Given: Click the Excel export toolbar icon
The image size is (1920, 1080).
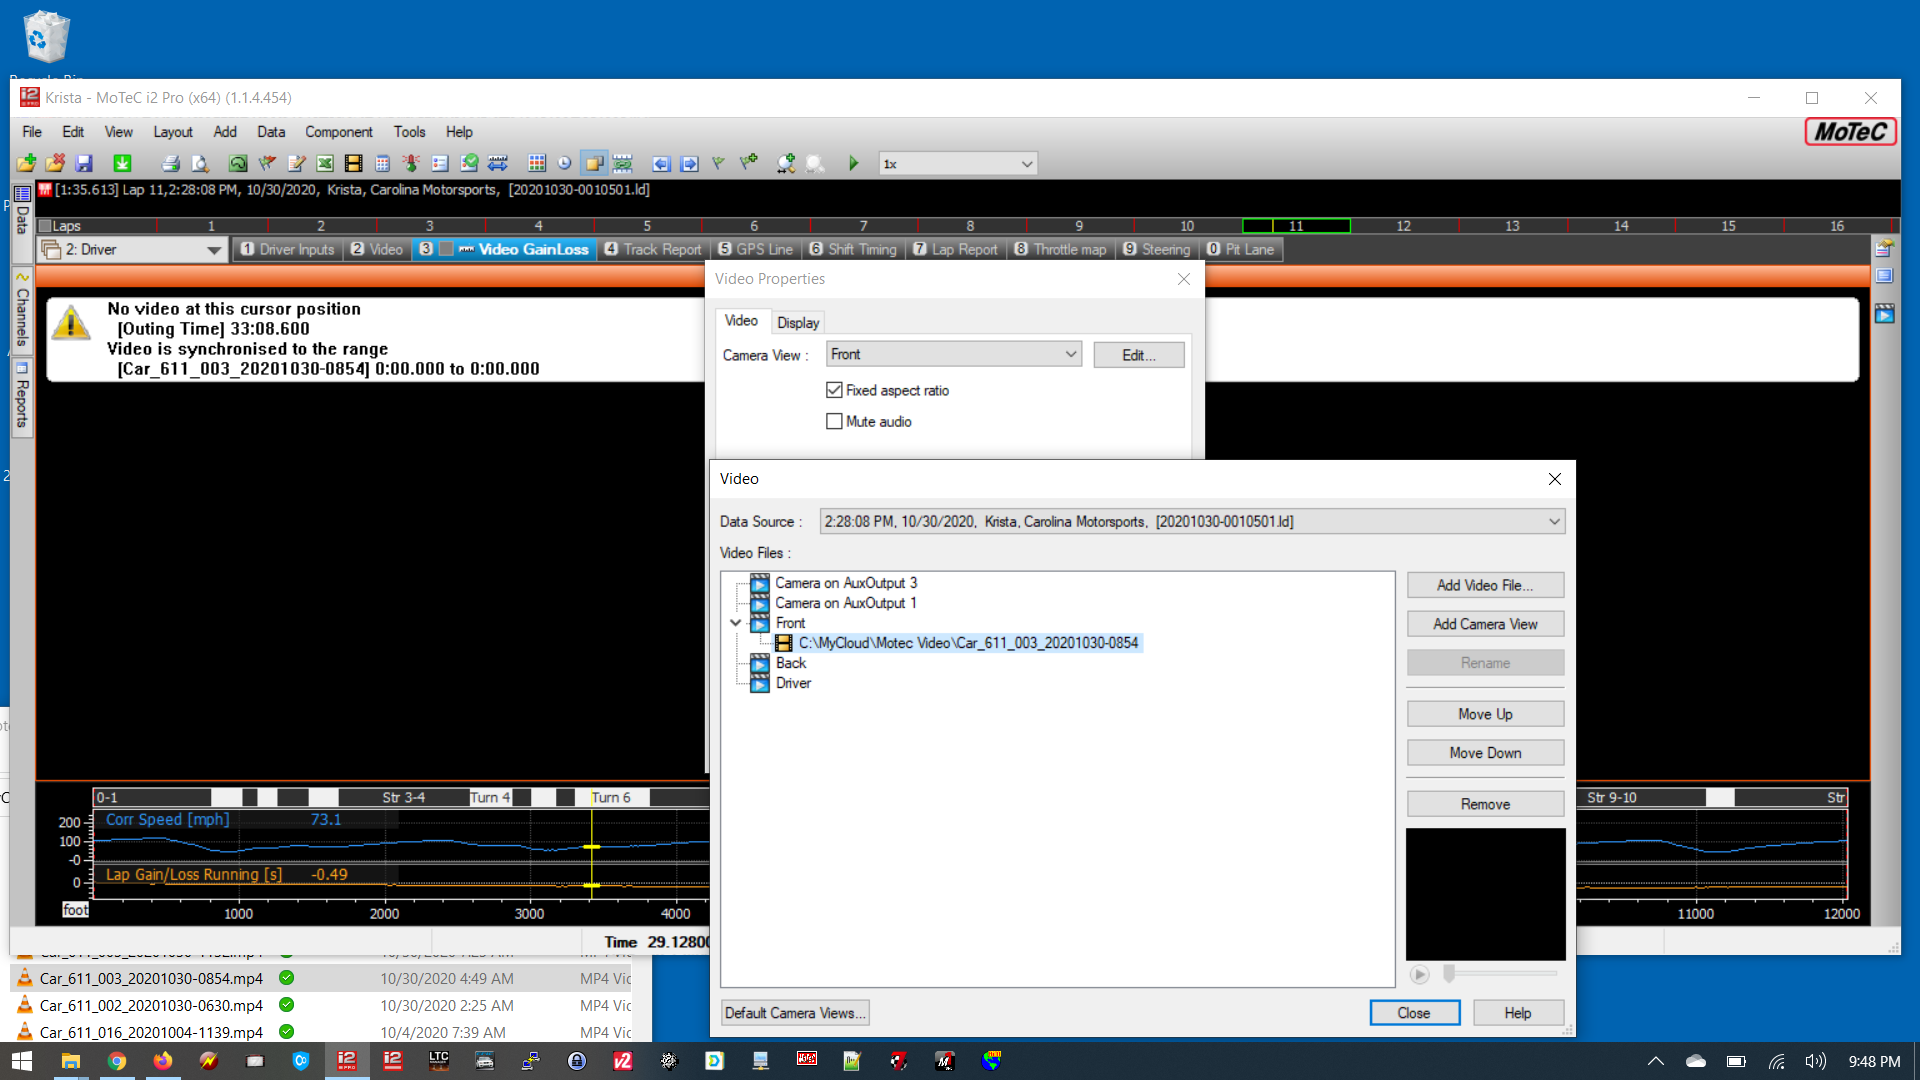Looking at the screenshot, I should [x=325, y=163].
